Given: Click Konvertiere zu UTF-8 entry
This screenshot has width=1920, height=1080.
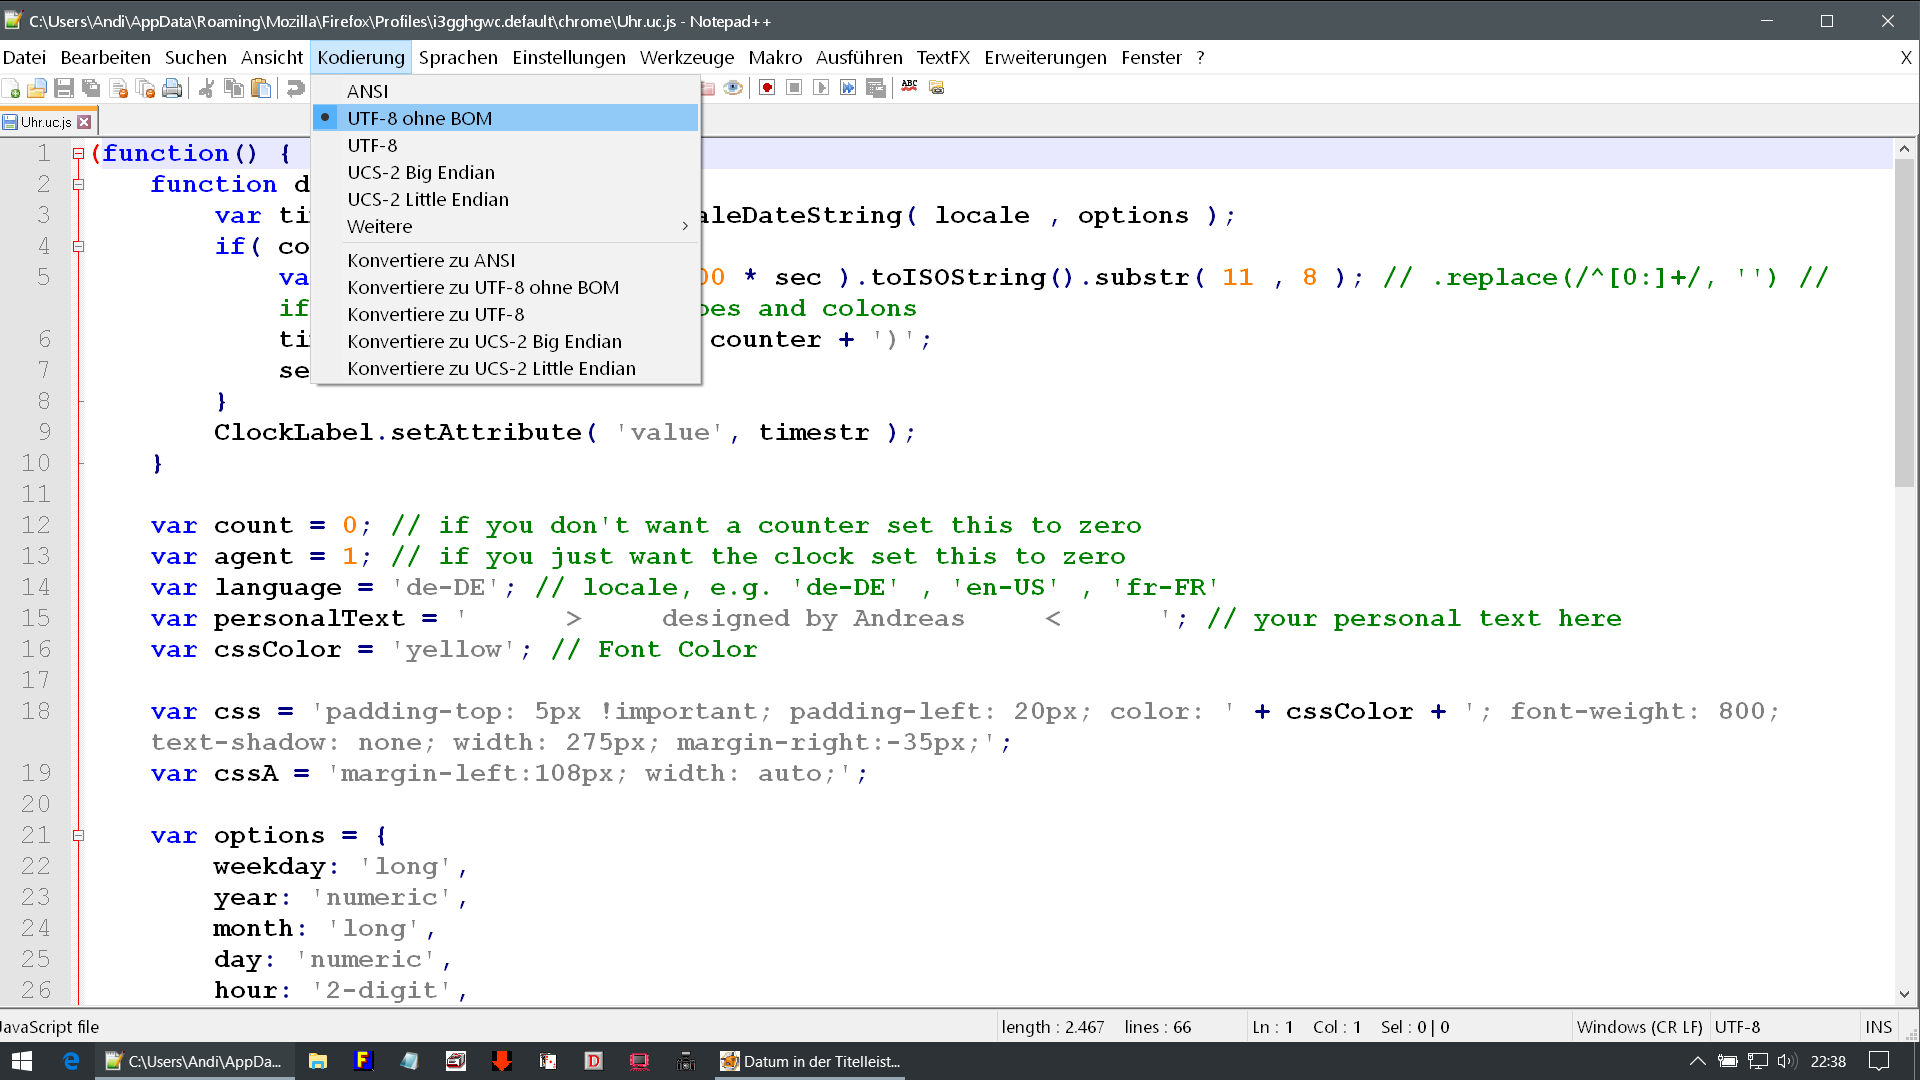Looking at the screenshot, I should pos(435,314).
